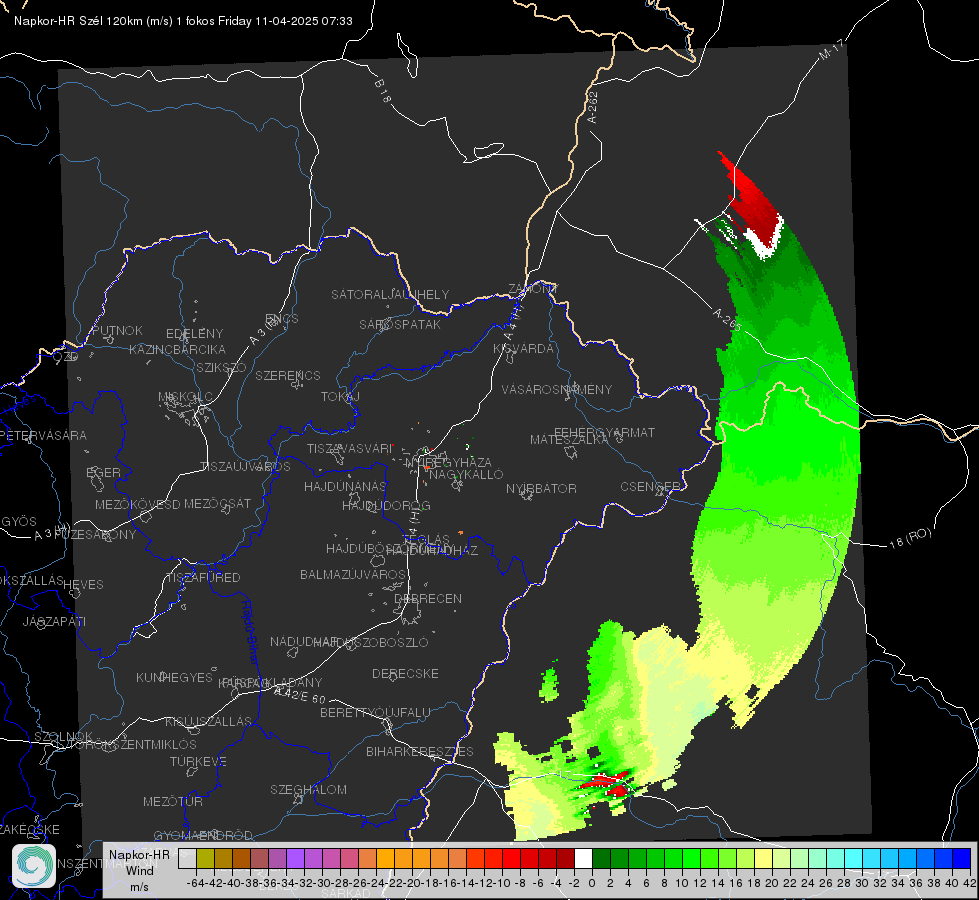Click the m/s unit label in legend
979x900 pixels.
(x=139, y=887)
